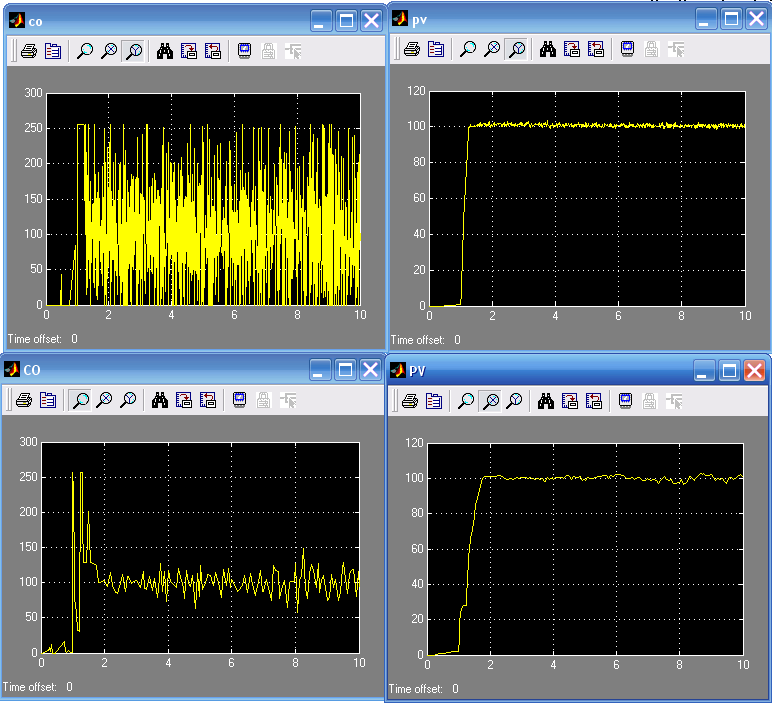Click the top-right pv window title bar
Viewport: 772px width, 707px height.
click(x=550, y=19)
